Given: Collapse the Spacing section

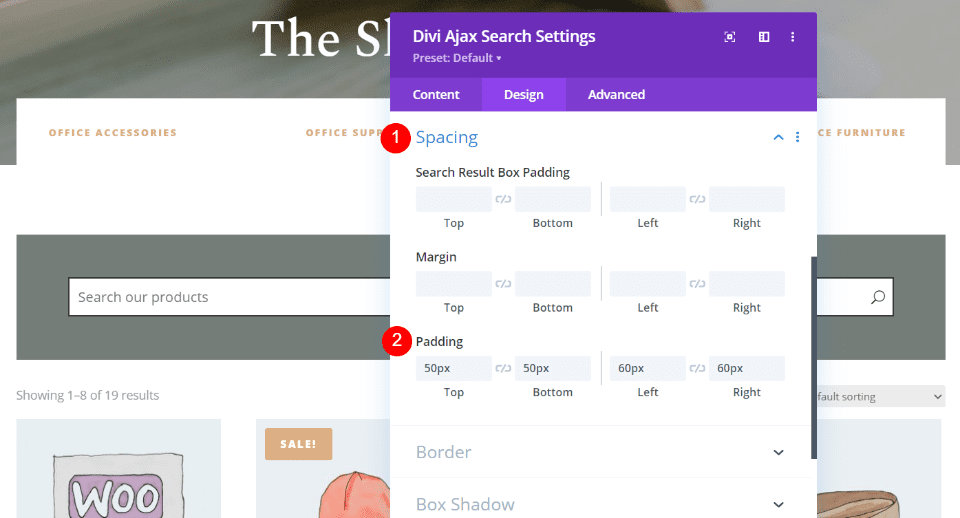Looking at the screenshot, I should 779,137.
